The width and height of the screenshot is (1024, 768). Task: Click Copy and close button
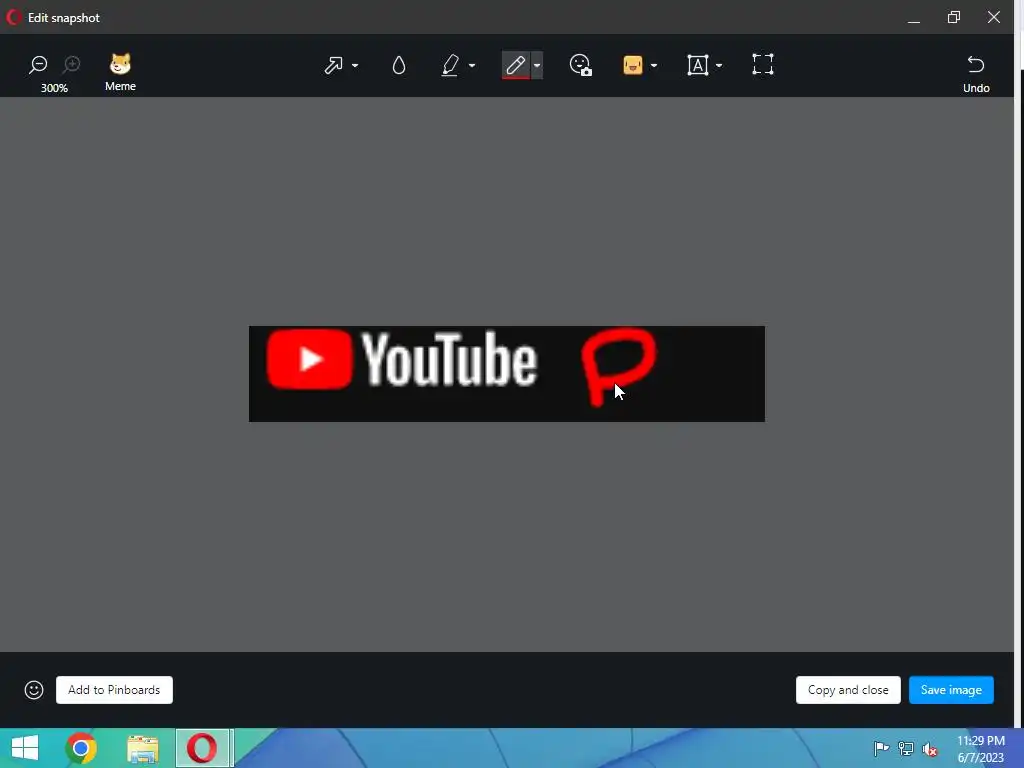click(x=848, y=690)
